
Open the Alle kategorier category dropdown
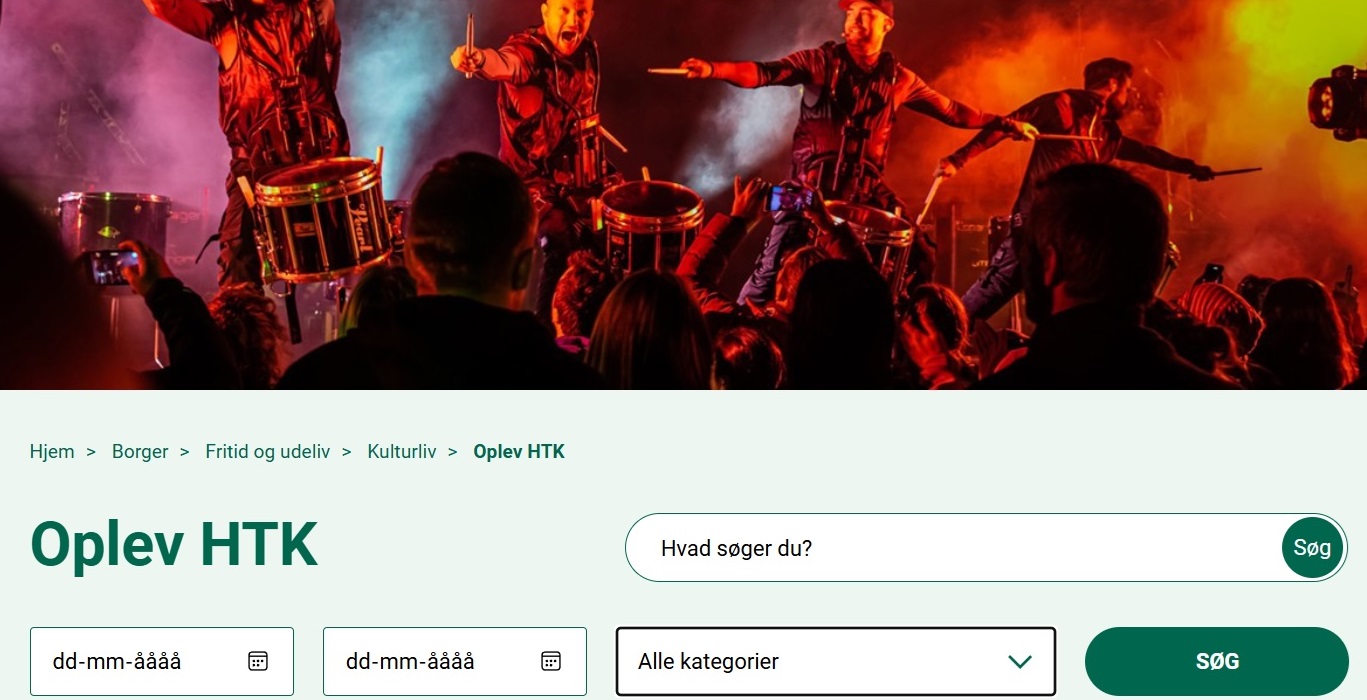coord(836,661)
